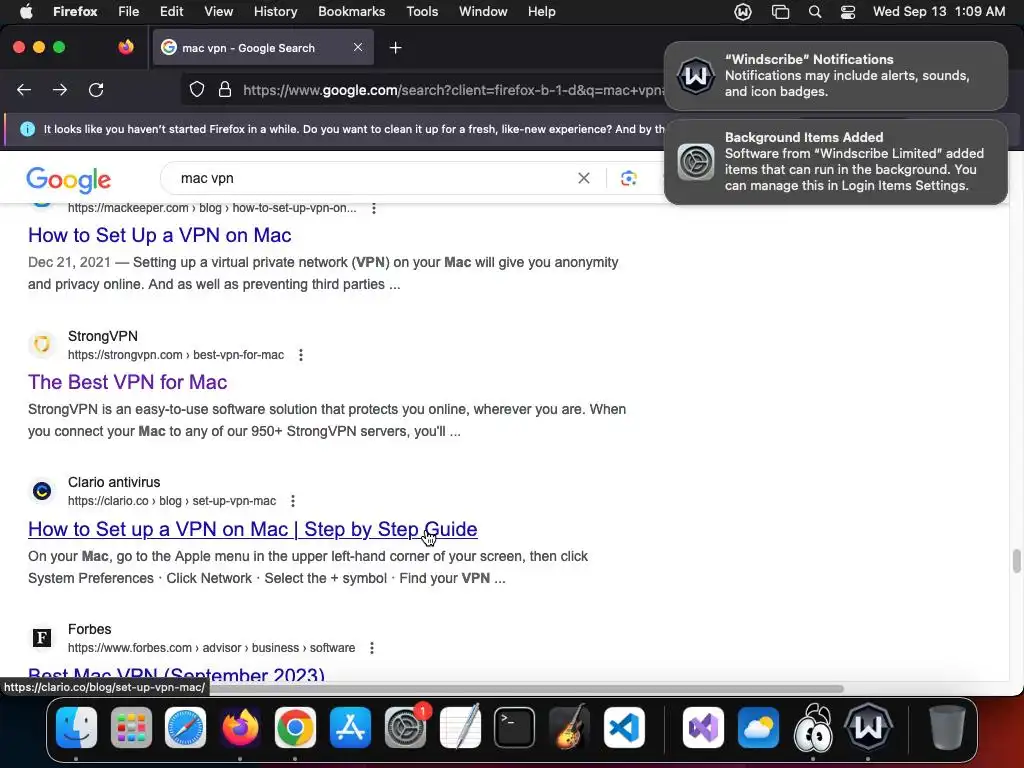Open the View menu
The width and height of the screenshot is (1024, 768).
pyautogui.click(x=218, y=12)
